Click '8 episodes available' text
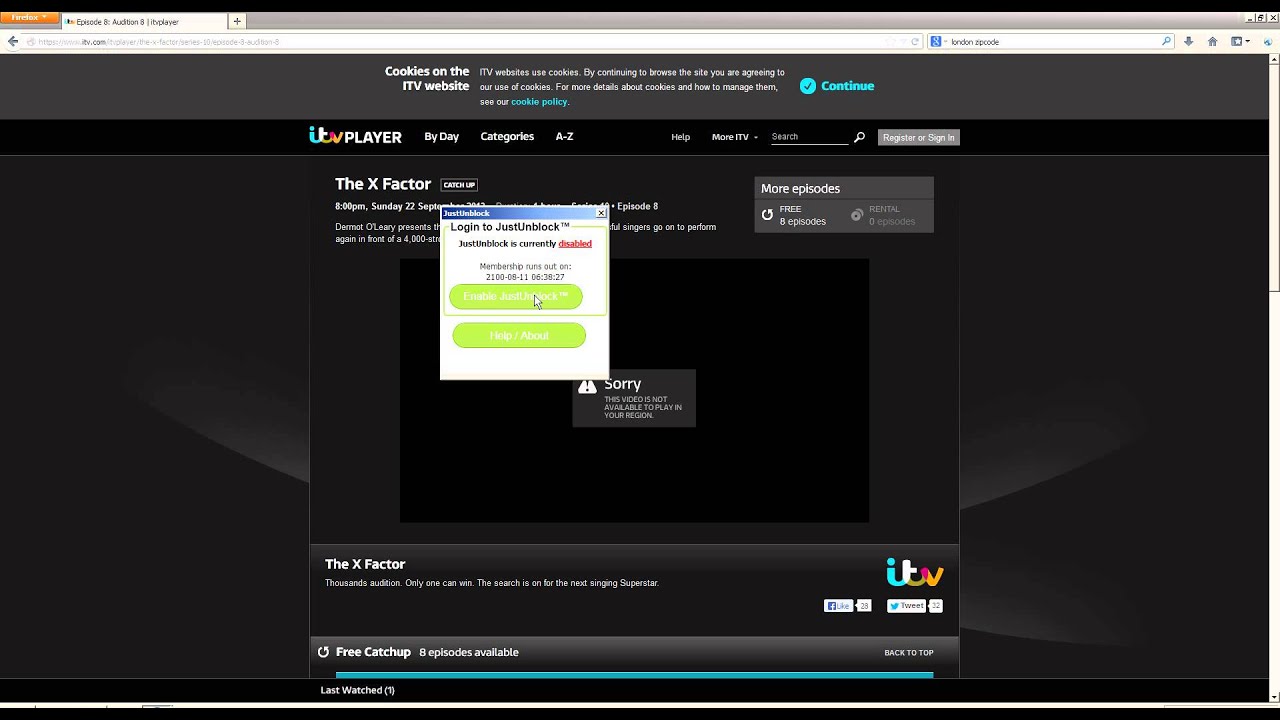The image size is (1280, 720). point(469,652)
